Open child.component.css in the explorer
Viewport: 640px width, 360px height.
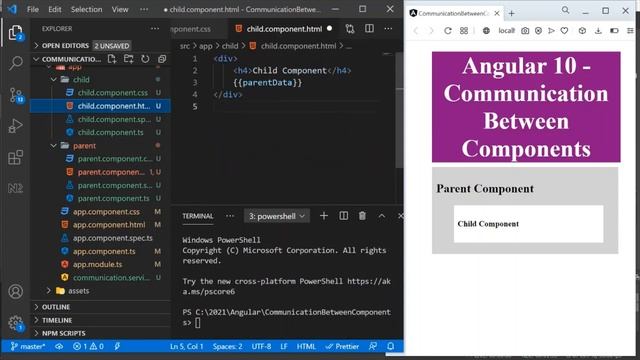pos(100,93)
